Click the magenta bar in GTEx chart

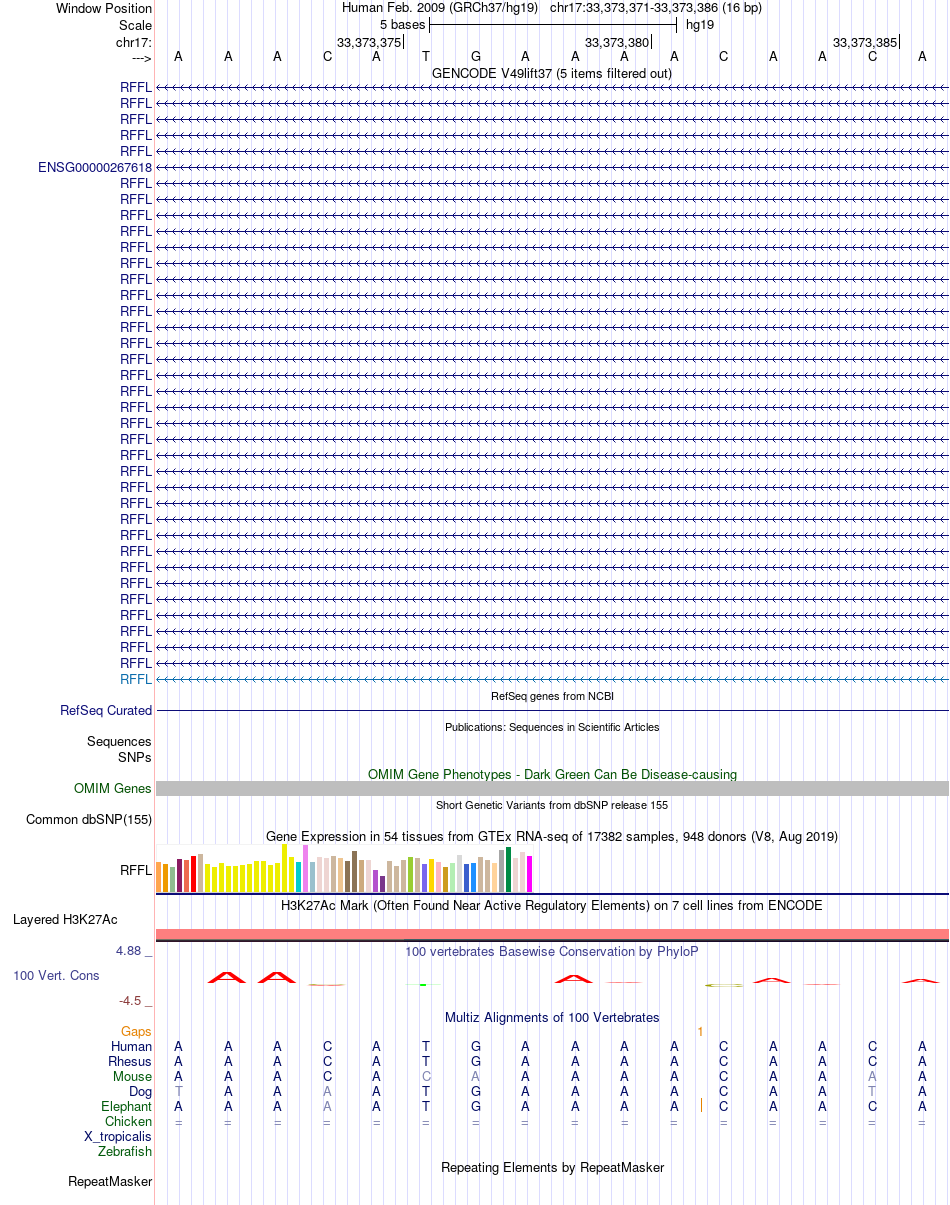pyautogui.click(x=530, y=874)
